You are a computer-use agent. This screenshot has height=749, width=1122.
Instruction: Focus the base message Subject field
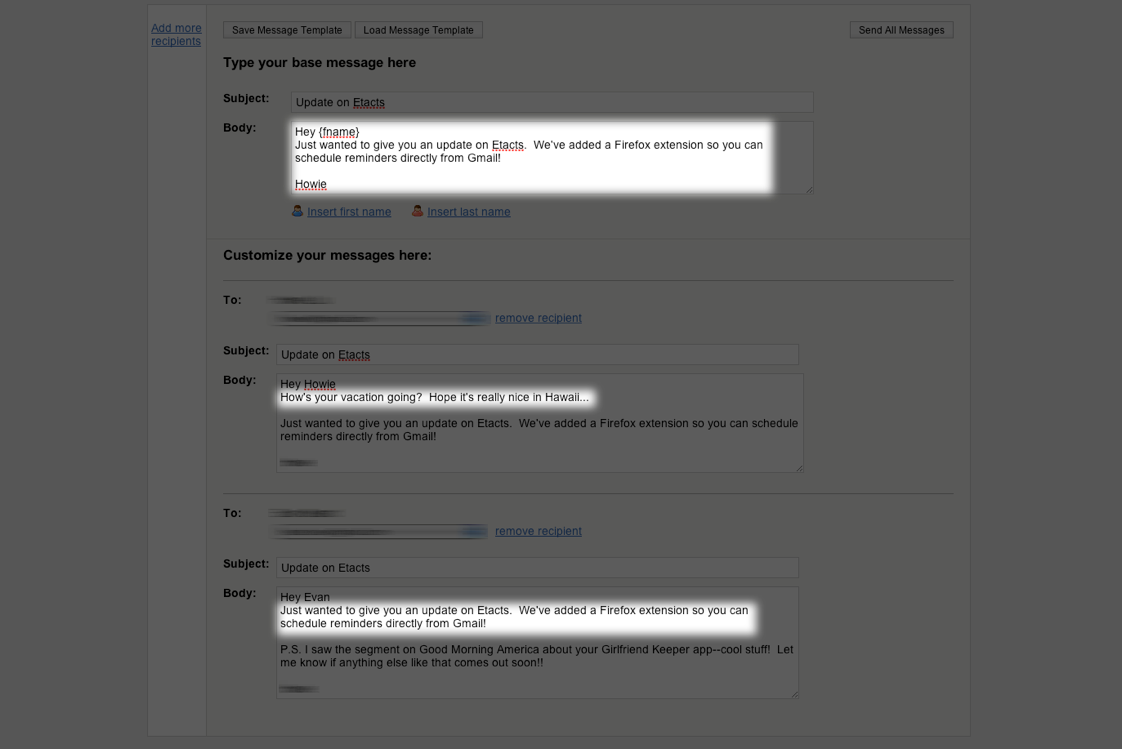click(x=552, y=102)
